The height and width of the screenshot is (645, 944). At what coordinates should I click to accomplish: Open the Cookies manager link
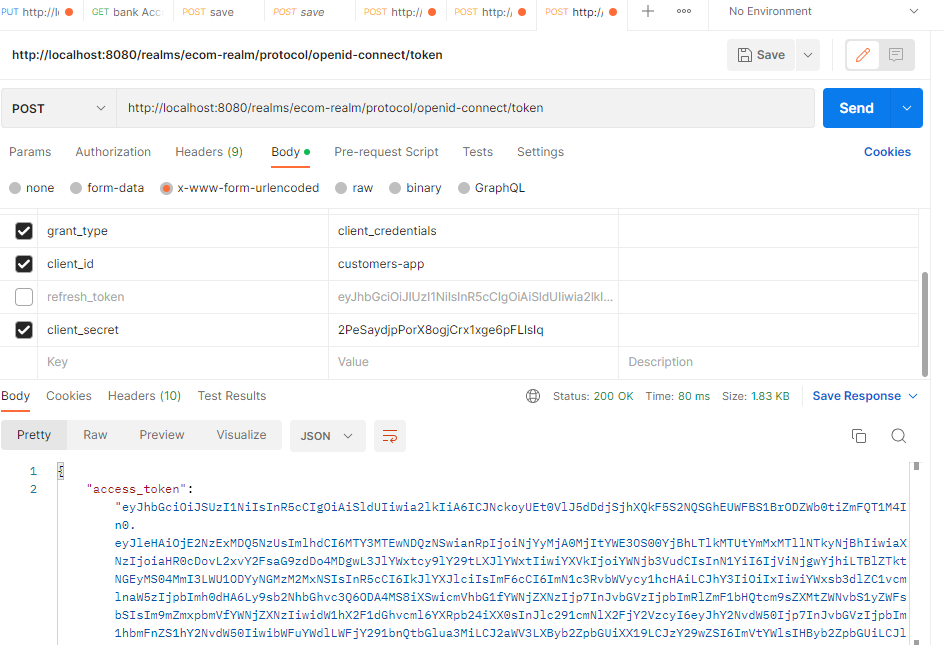point(887,152)
